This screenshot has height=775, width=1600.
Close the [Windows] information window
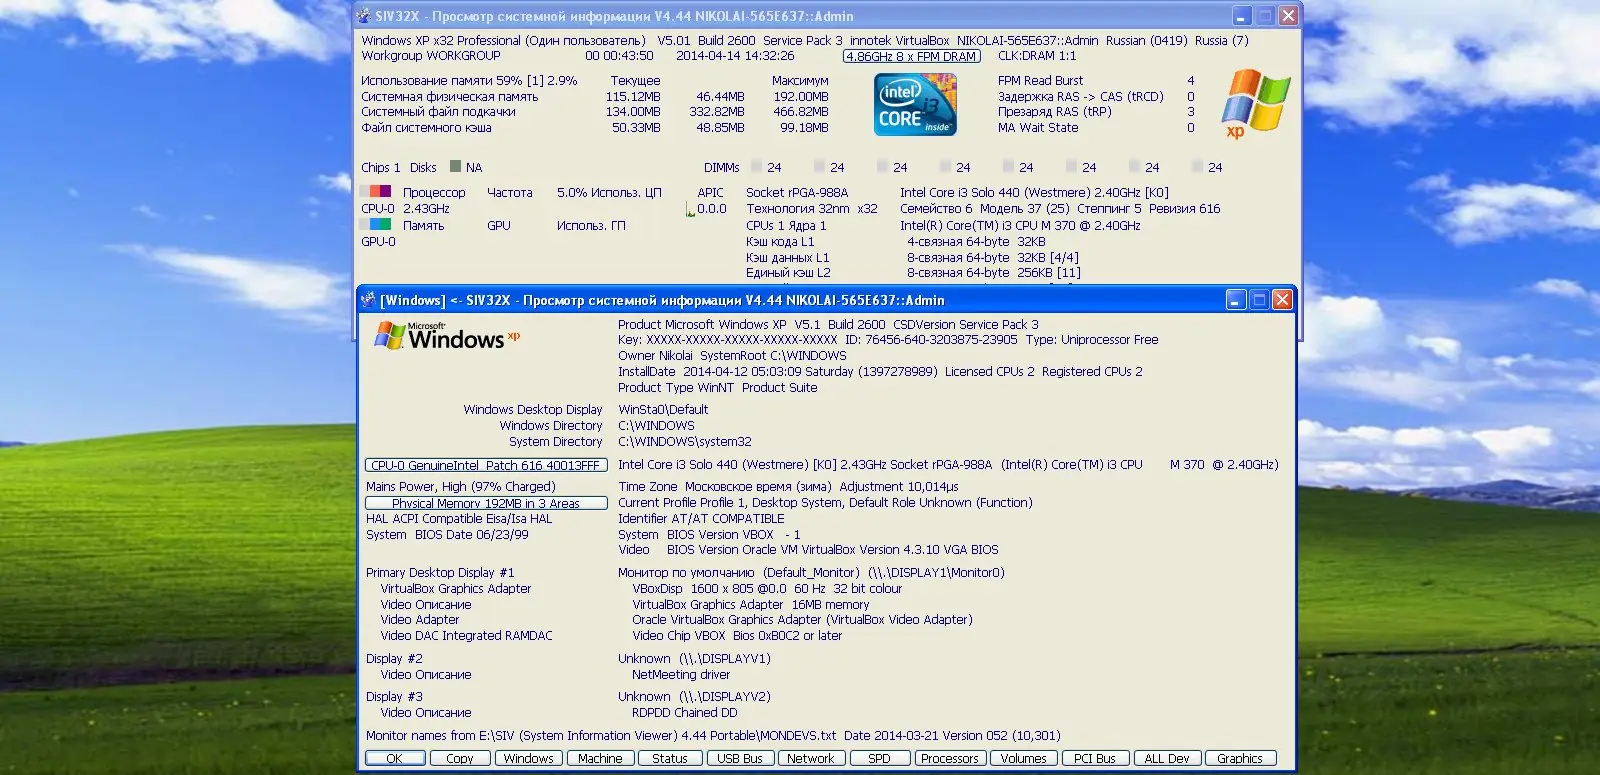(x=1282, y=300)
